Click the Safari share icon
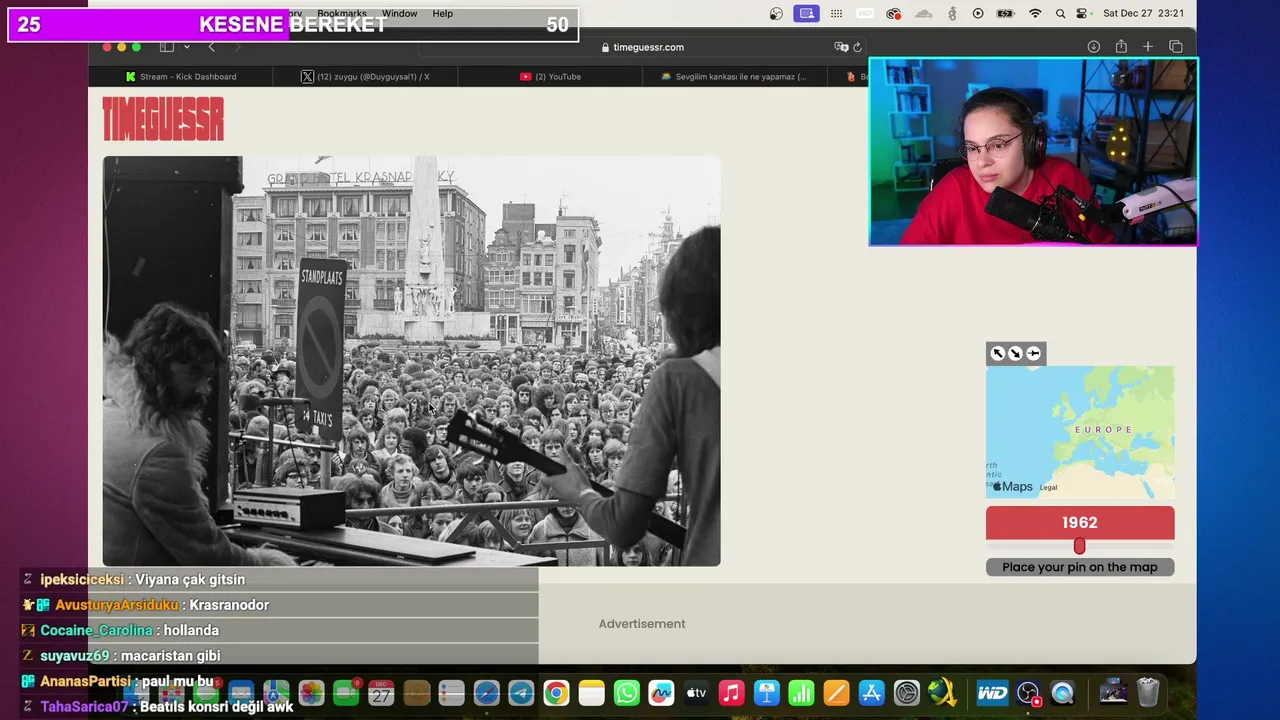This screenshot has height=720, width=1280. pyautogui.click(x=1121, y=47)
